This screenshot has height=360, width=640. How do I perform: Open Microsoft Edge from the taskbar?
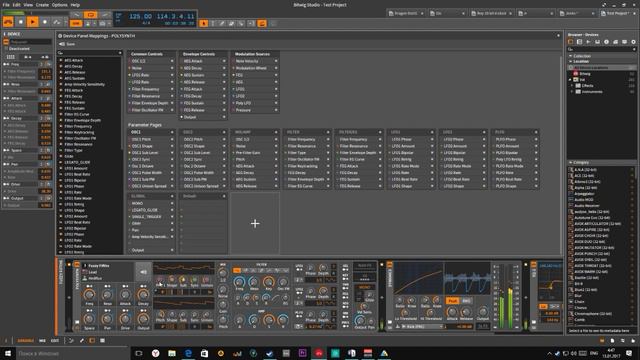[188, 353]
